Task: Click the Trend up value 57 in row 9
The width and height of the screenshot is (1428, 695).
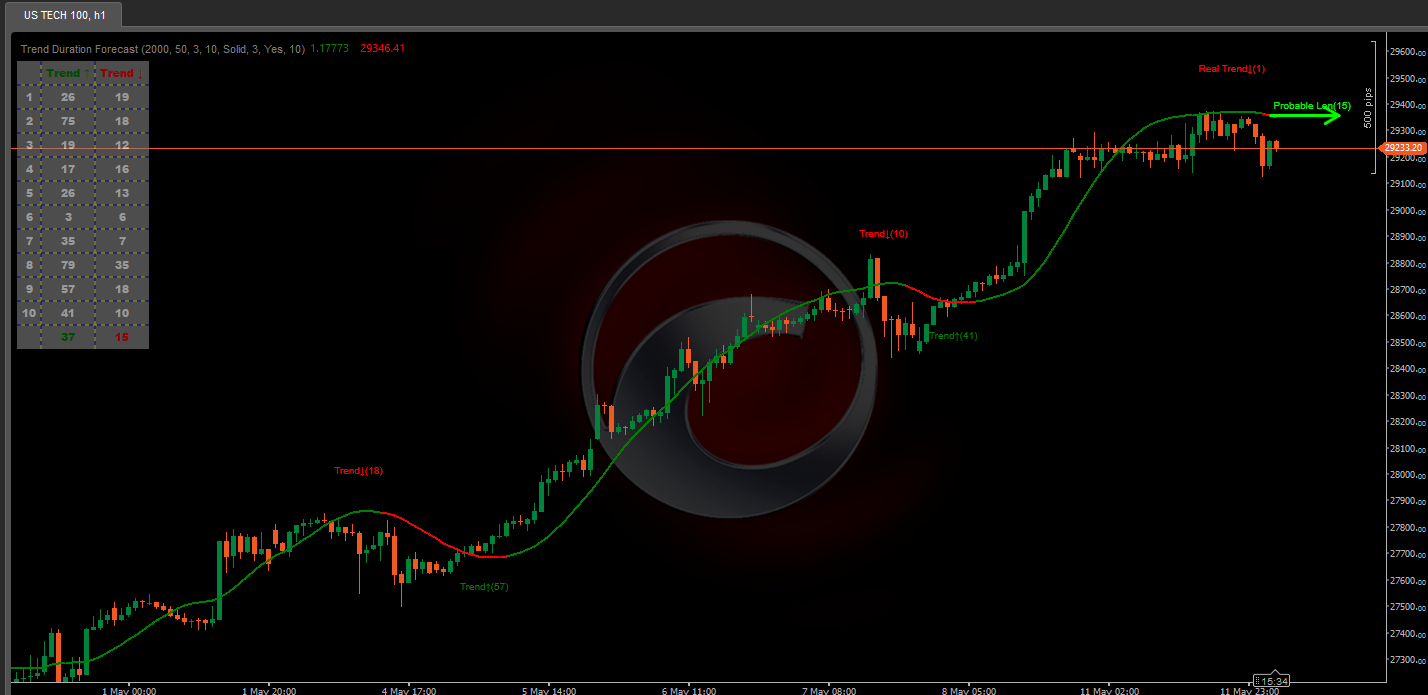Action: [67, 289]
